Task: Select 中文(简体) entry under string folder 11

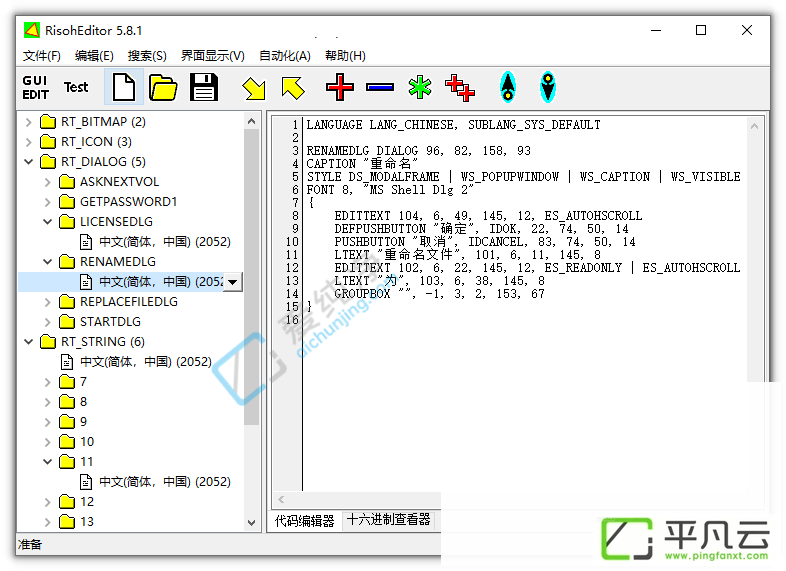Action: [x=155, y=482]
